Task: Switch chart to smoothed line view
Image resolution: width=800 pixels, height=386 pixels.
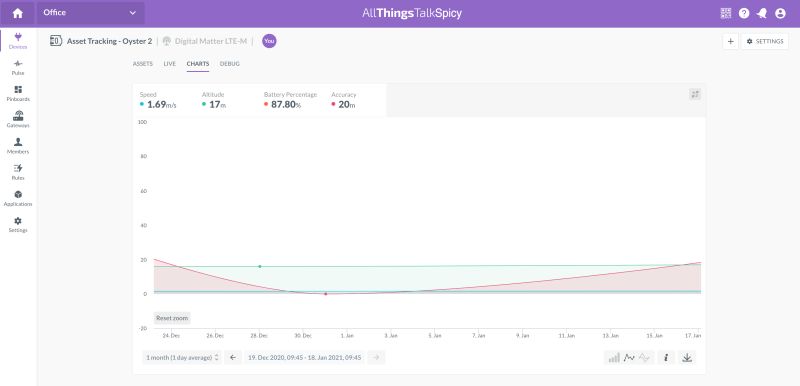Action: click(644, 357)
